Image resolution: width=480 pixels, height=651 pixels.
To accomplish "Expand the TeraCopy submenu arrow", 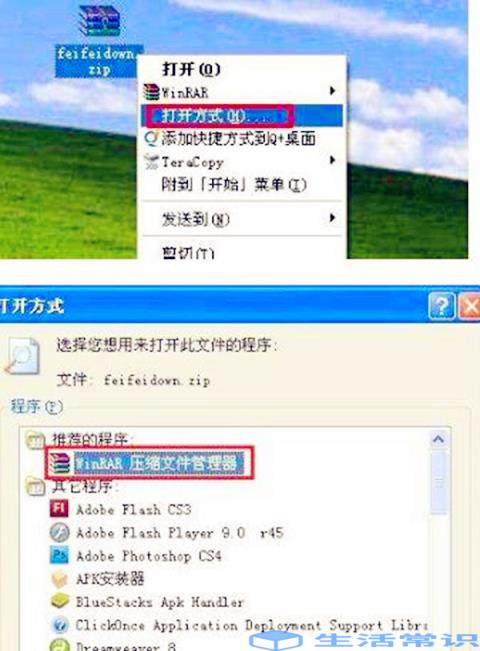I will (332, 160).
